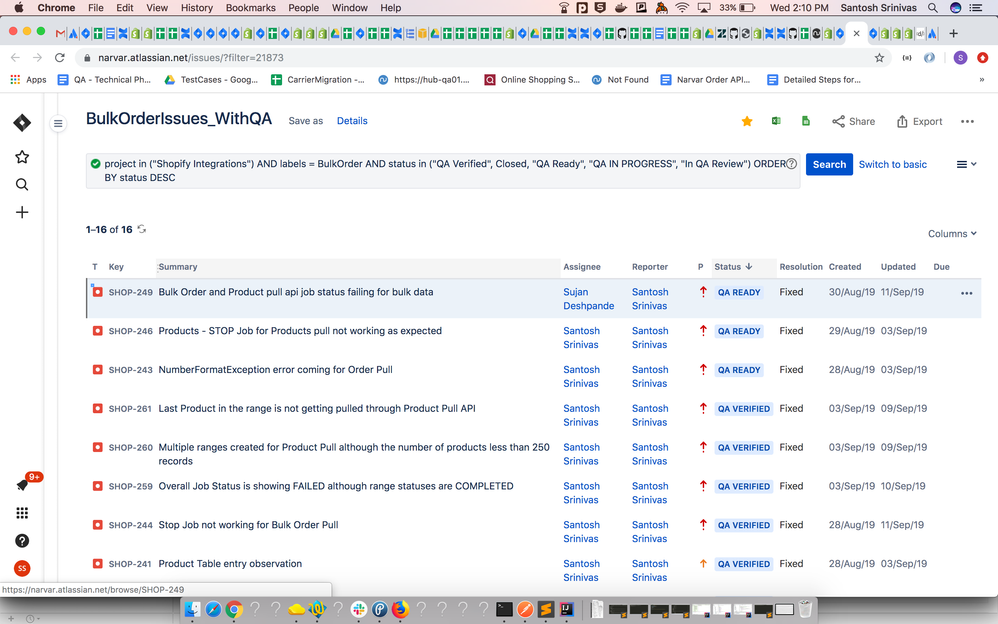Open the QA - Technical Ph... bookmark
Viewport: 998px width, 624px height.
coord(104,80)
